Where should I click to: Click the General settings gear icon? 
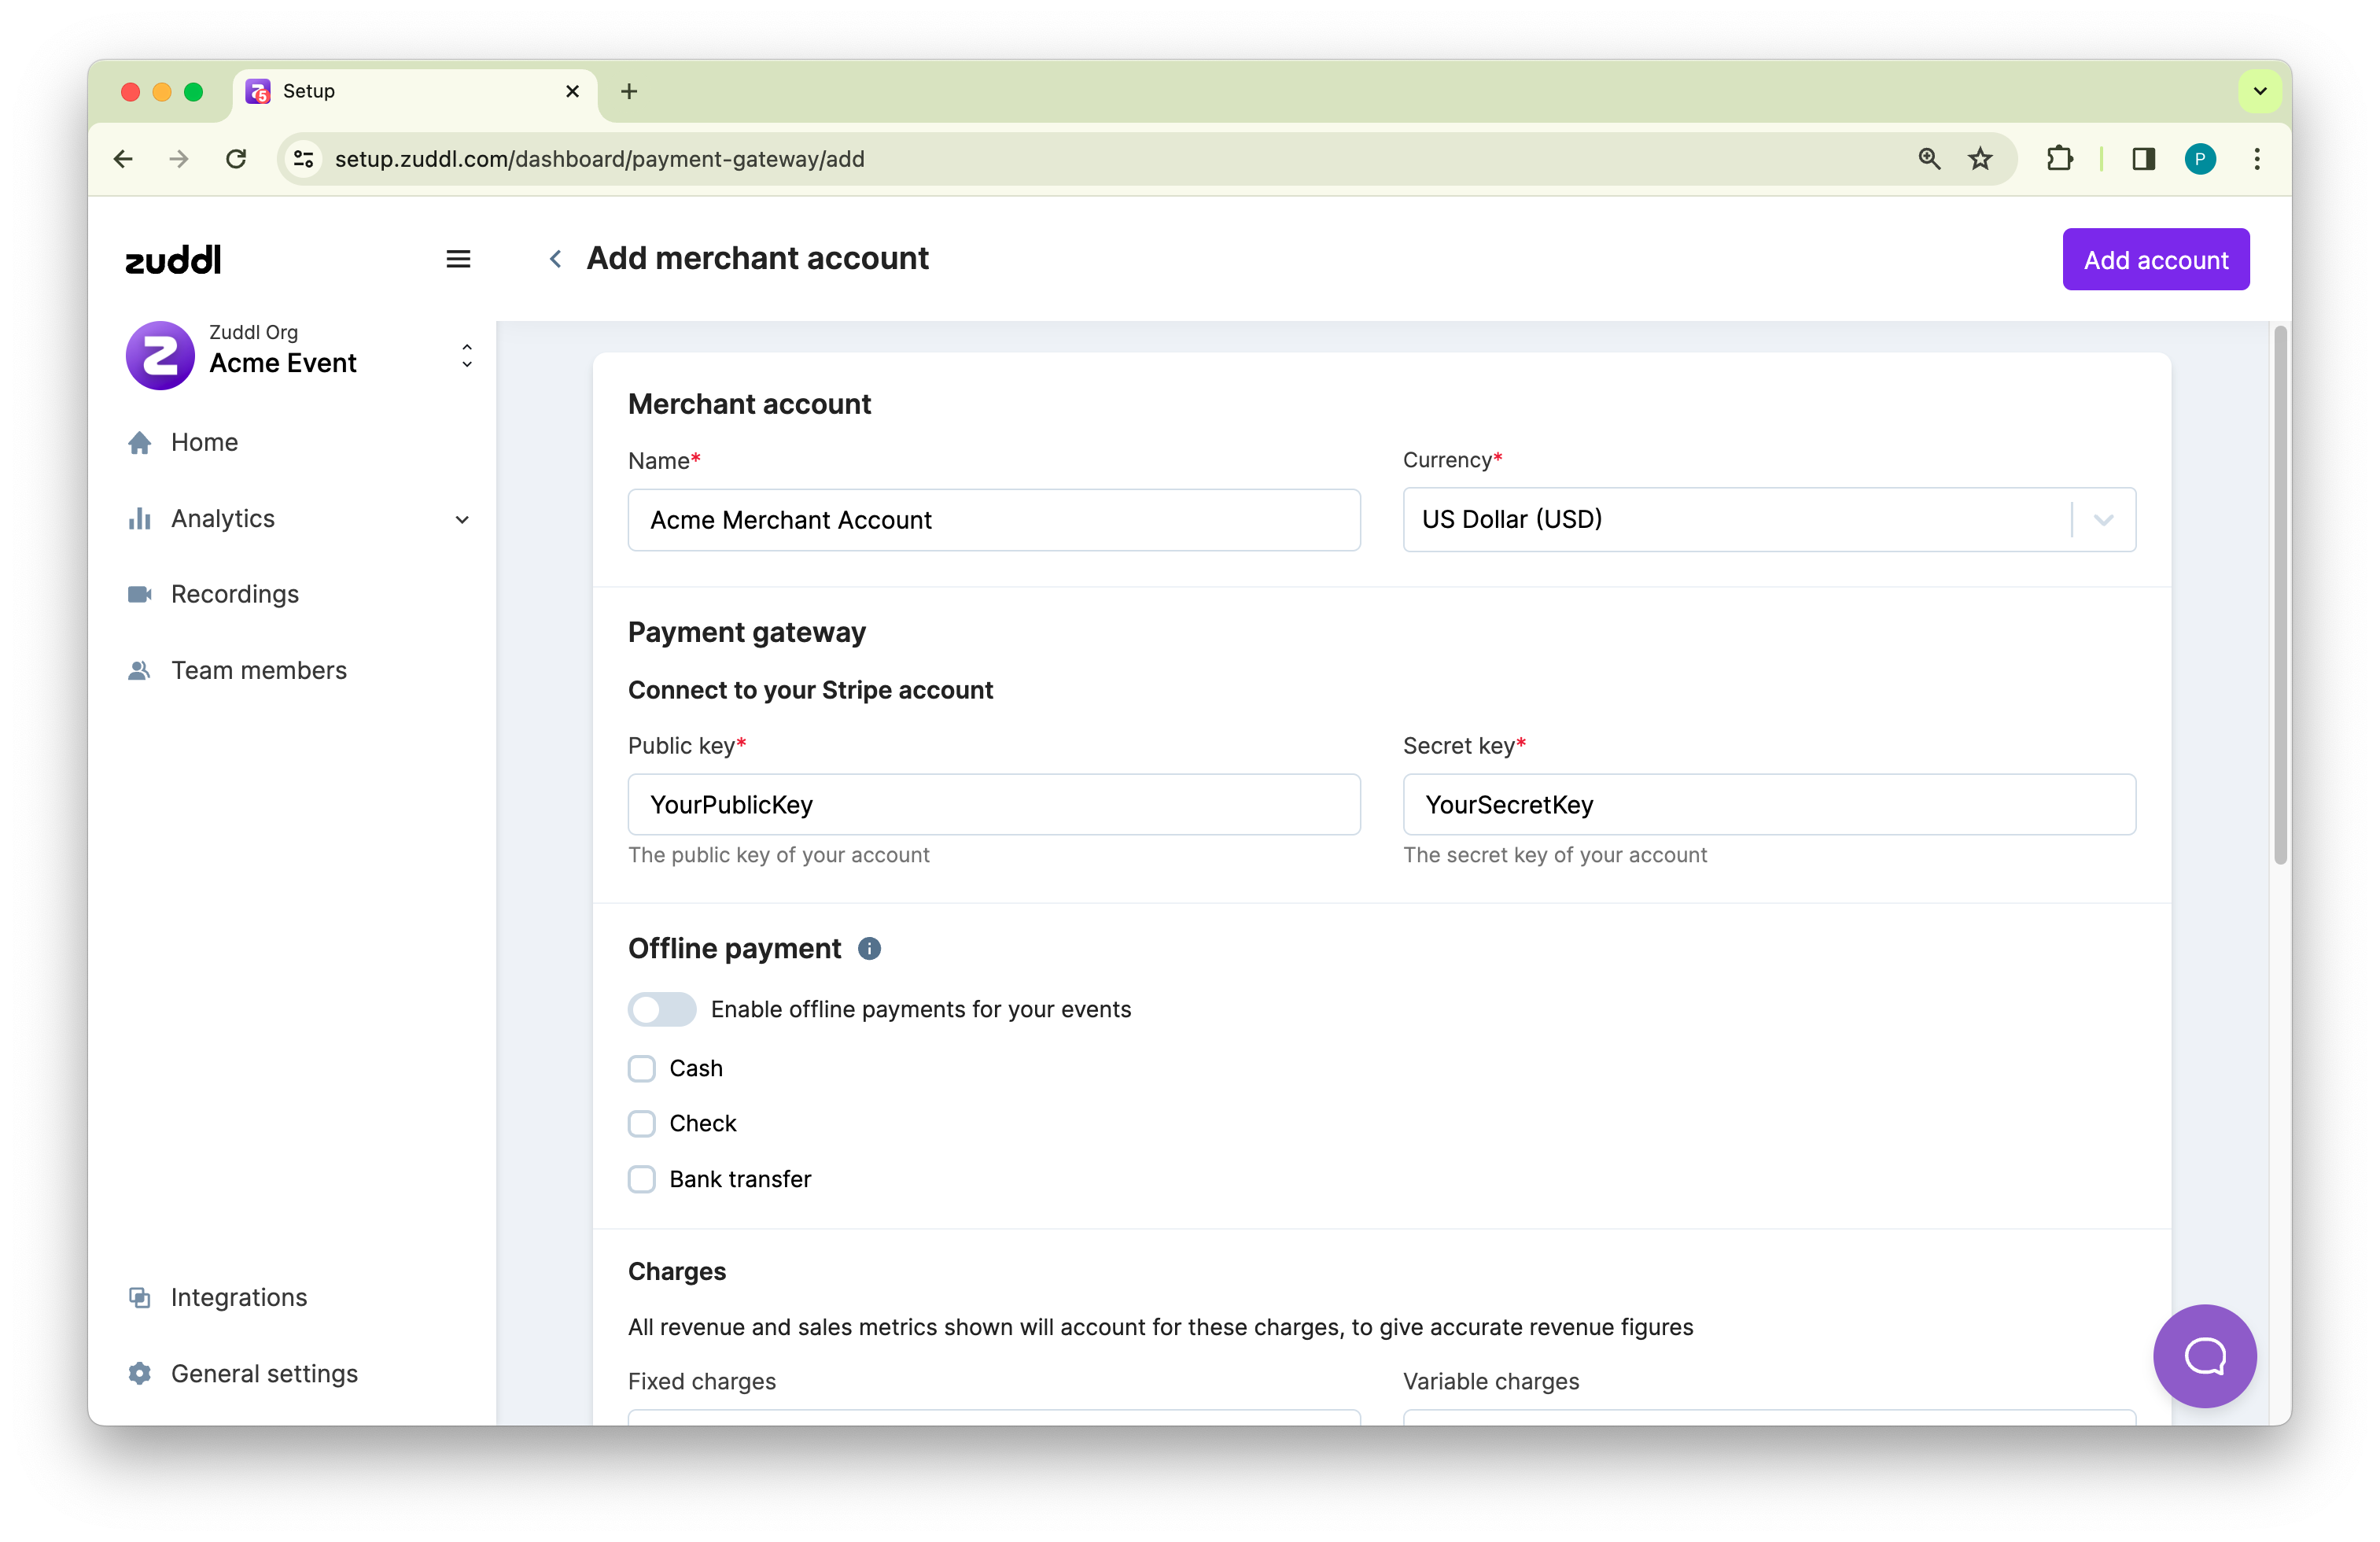pyautogui.click(x=140, y=1373)
